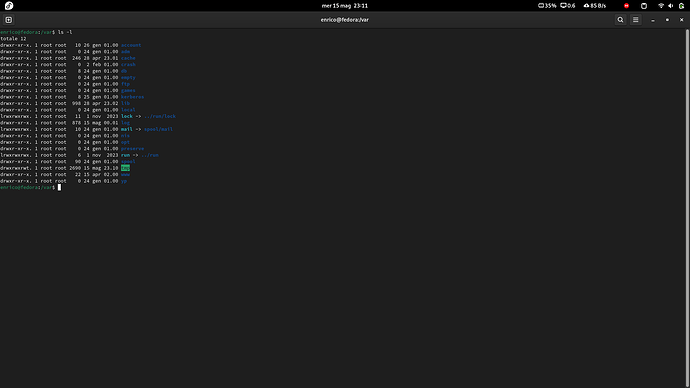The image size is (690, 388).
Task: Click the 'kerberos' directory name
Action: click(132, 97)
